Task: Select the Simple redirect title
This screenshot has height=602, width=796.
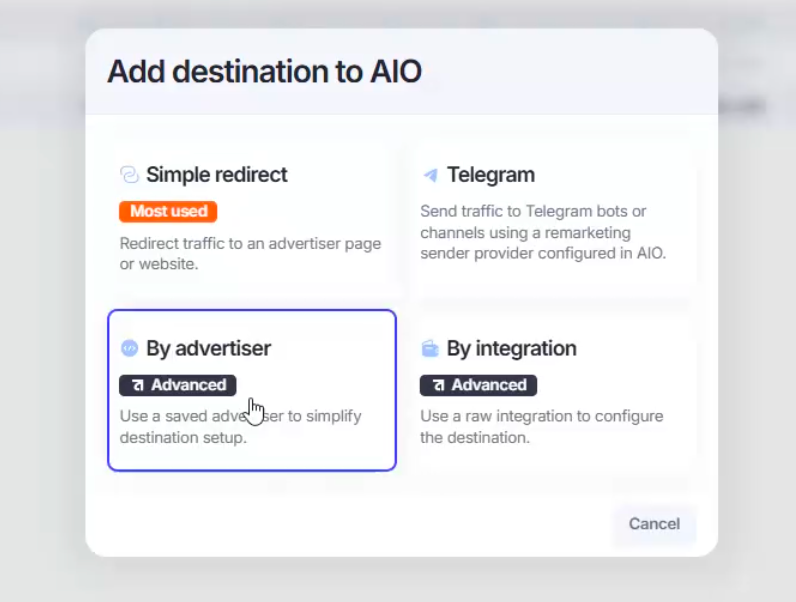Action: tap(217, 175)
